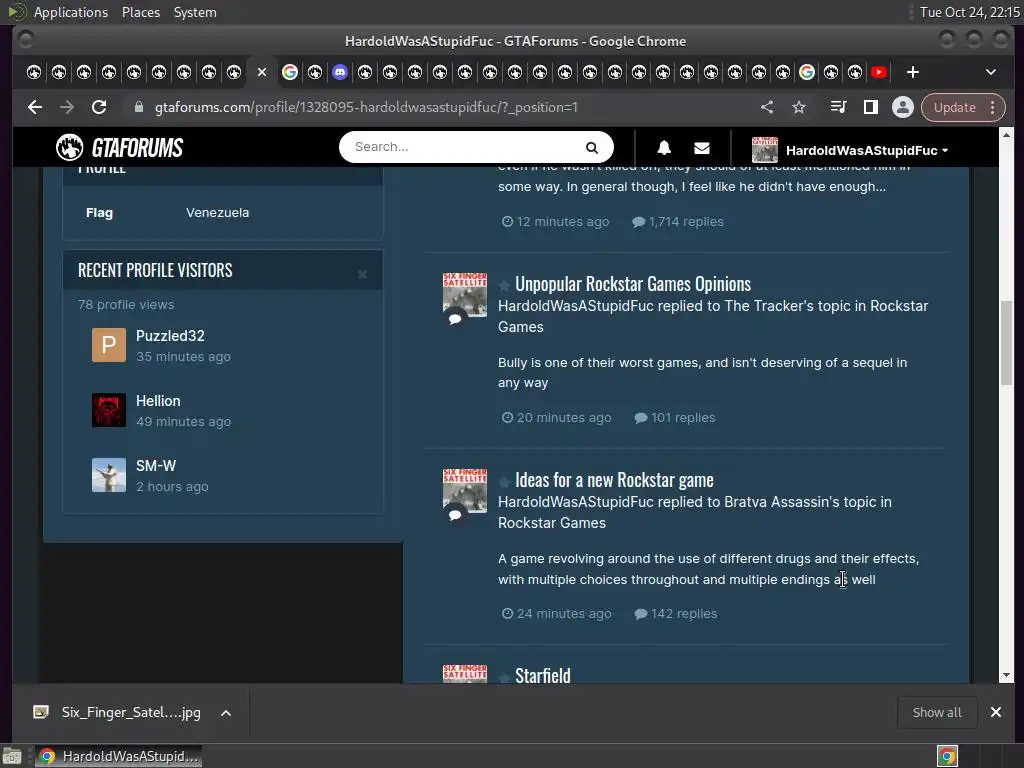The image size is (1024, 768).
Task: Click Show all downloads button
Action: 936,712
